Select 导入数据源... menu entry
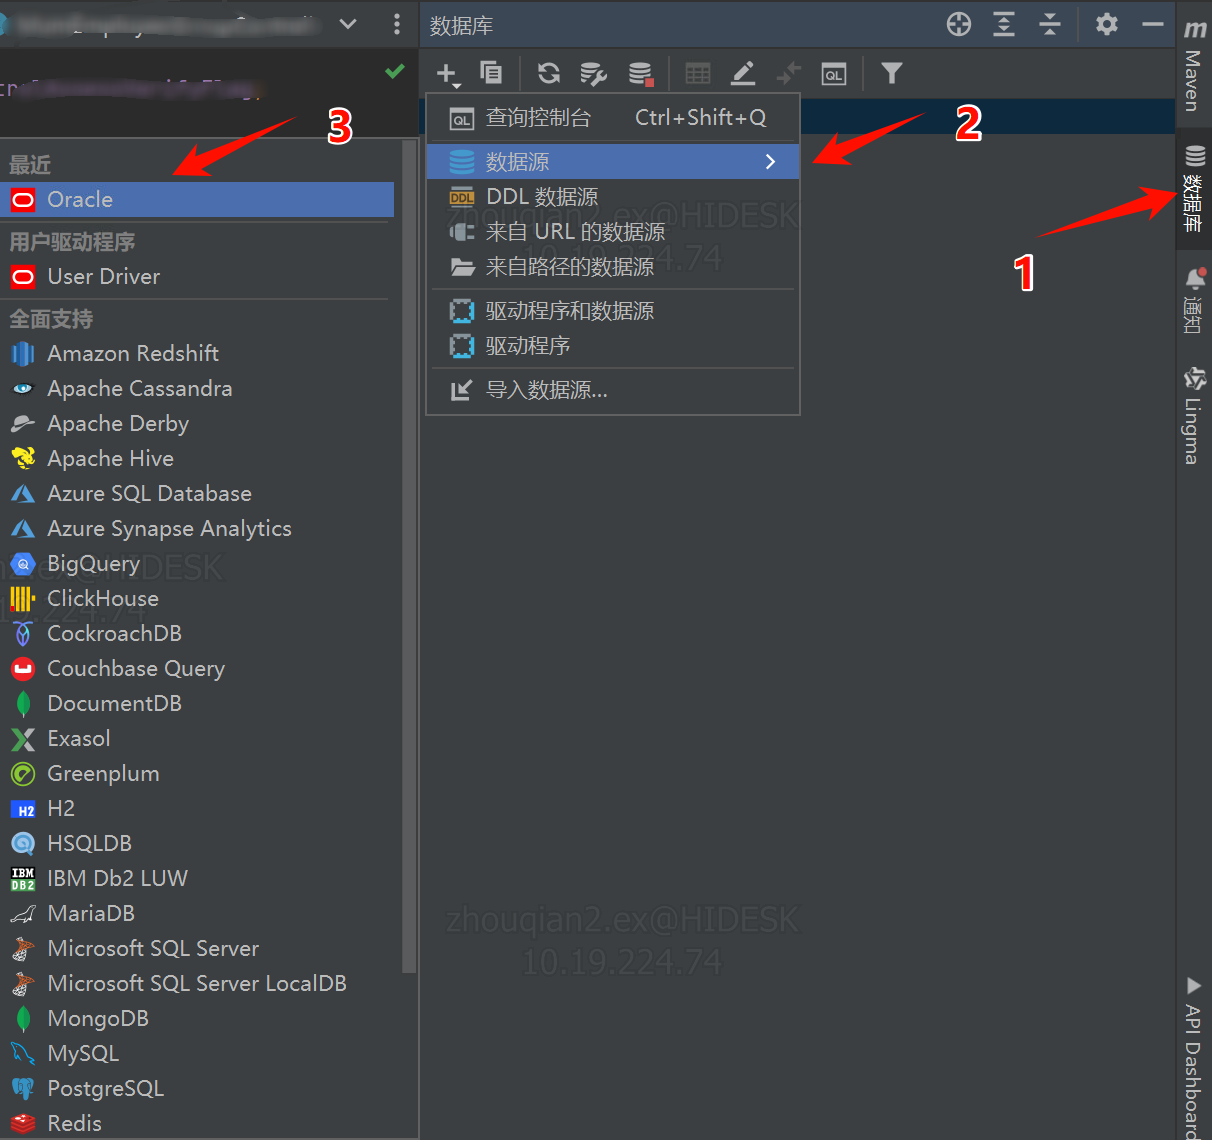Screen dimensions: 1212x1140 613,390
